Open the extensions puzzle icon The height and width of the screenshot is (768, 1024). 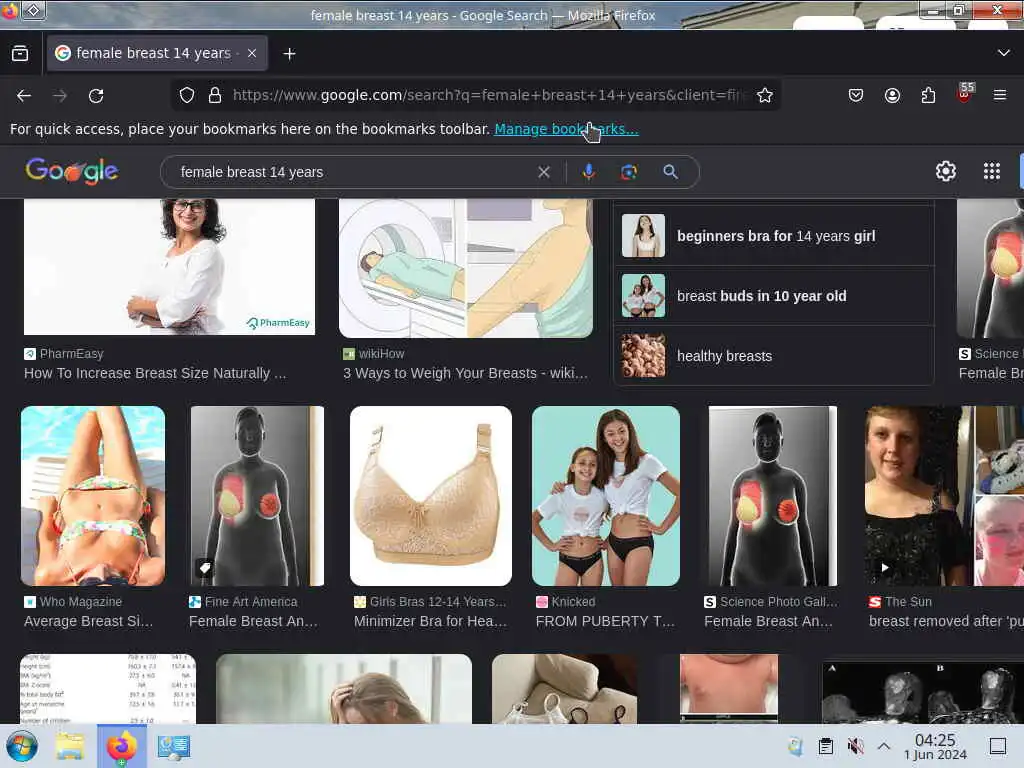(928, 95)
